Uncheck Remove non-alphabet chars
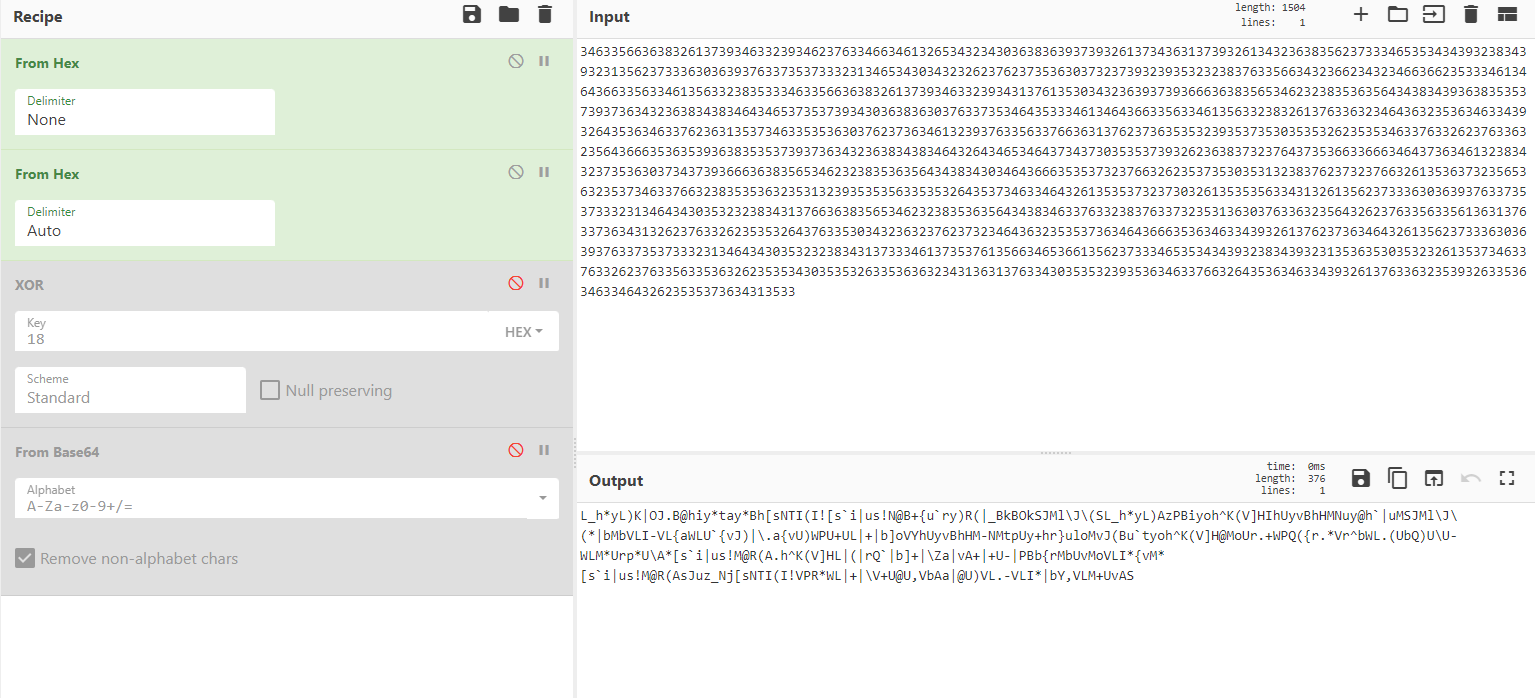Image resolution: width=1535 pixels, height=698 pixels. click(25, 558)
